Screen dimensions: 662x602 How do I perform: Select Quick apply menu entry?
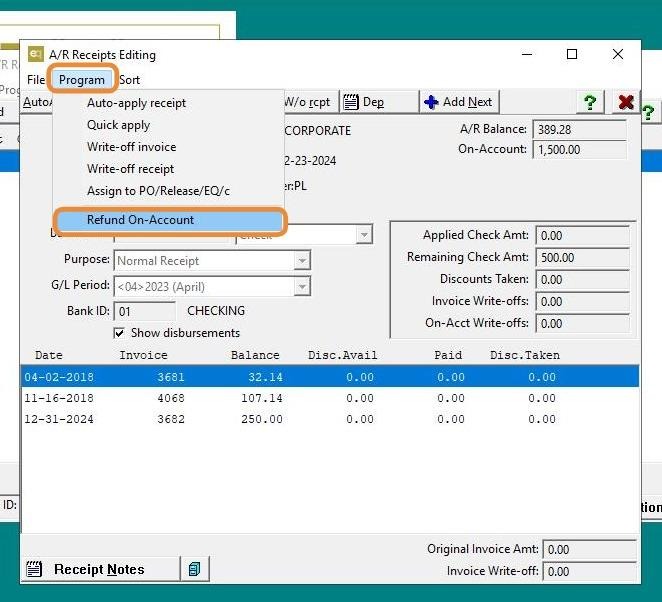pyautogui.click(x=118, y=125)
